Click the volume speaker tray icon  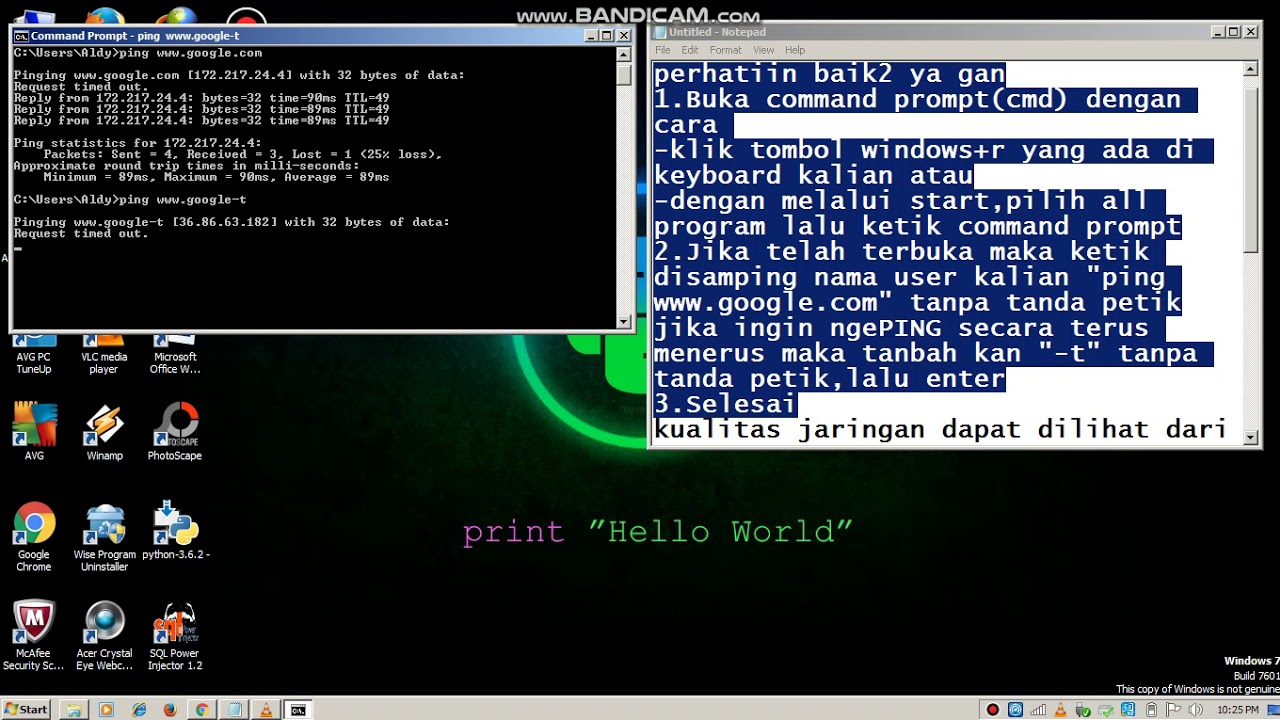coord(1195,710)
